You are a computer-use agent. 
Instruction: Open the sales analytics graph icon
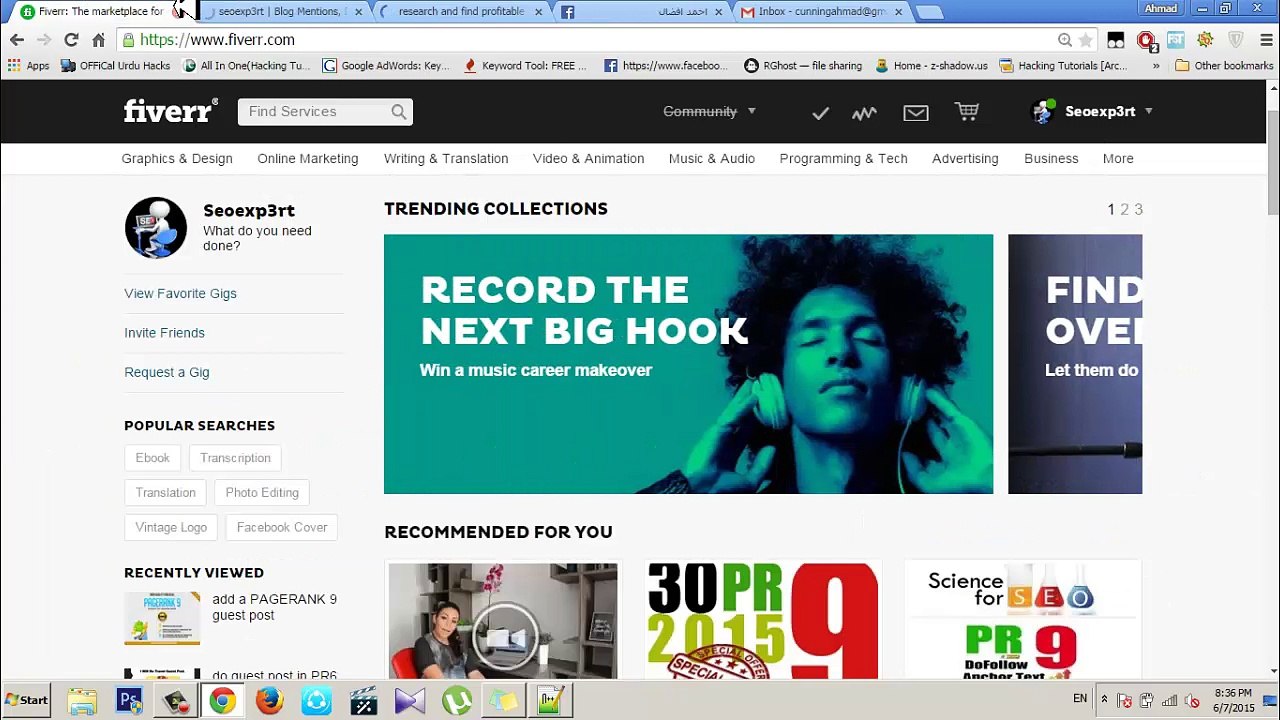[x=864, y=113]
